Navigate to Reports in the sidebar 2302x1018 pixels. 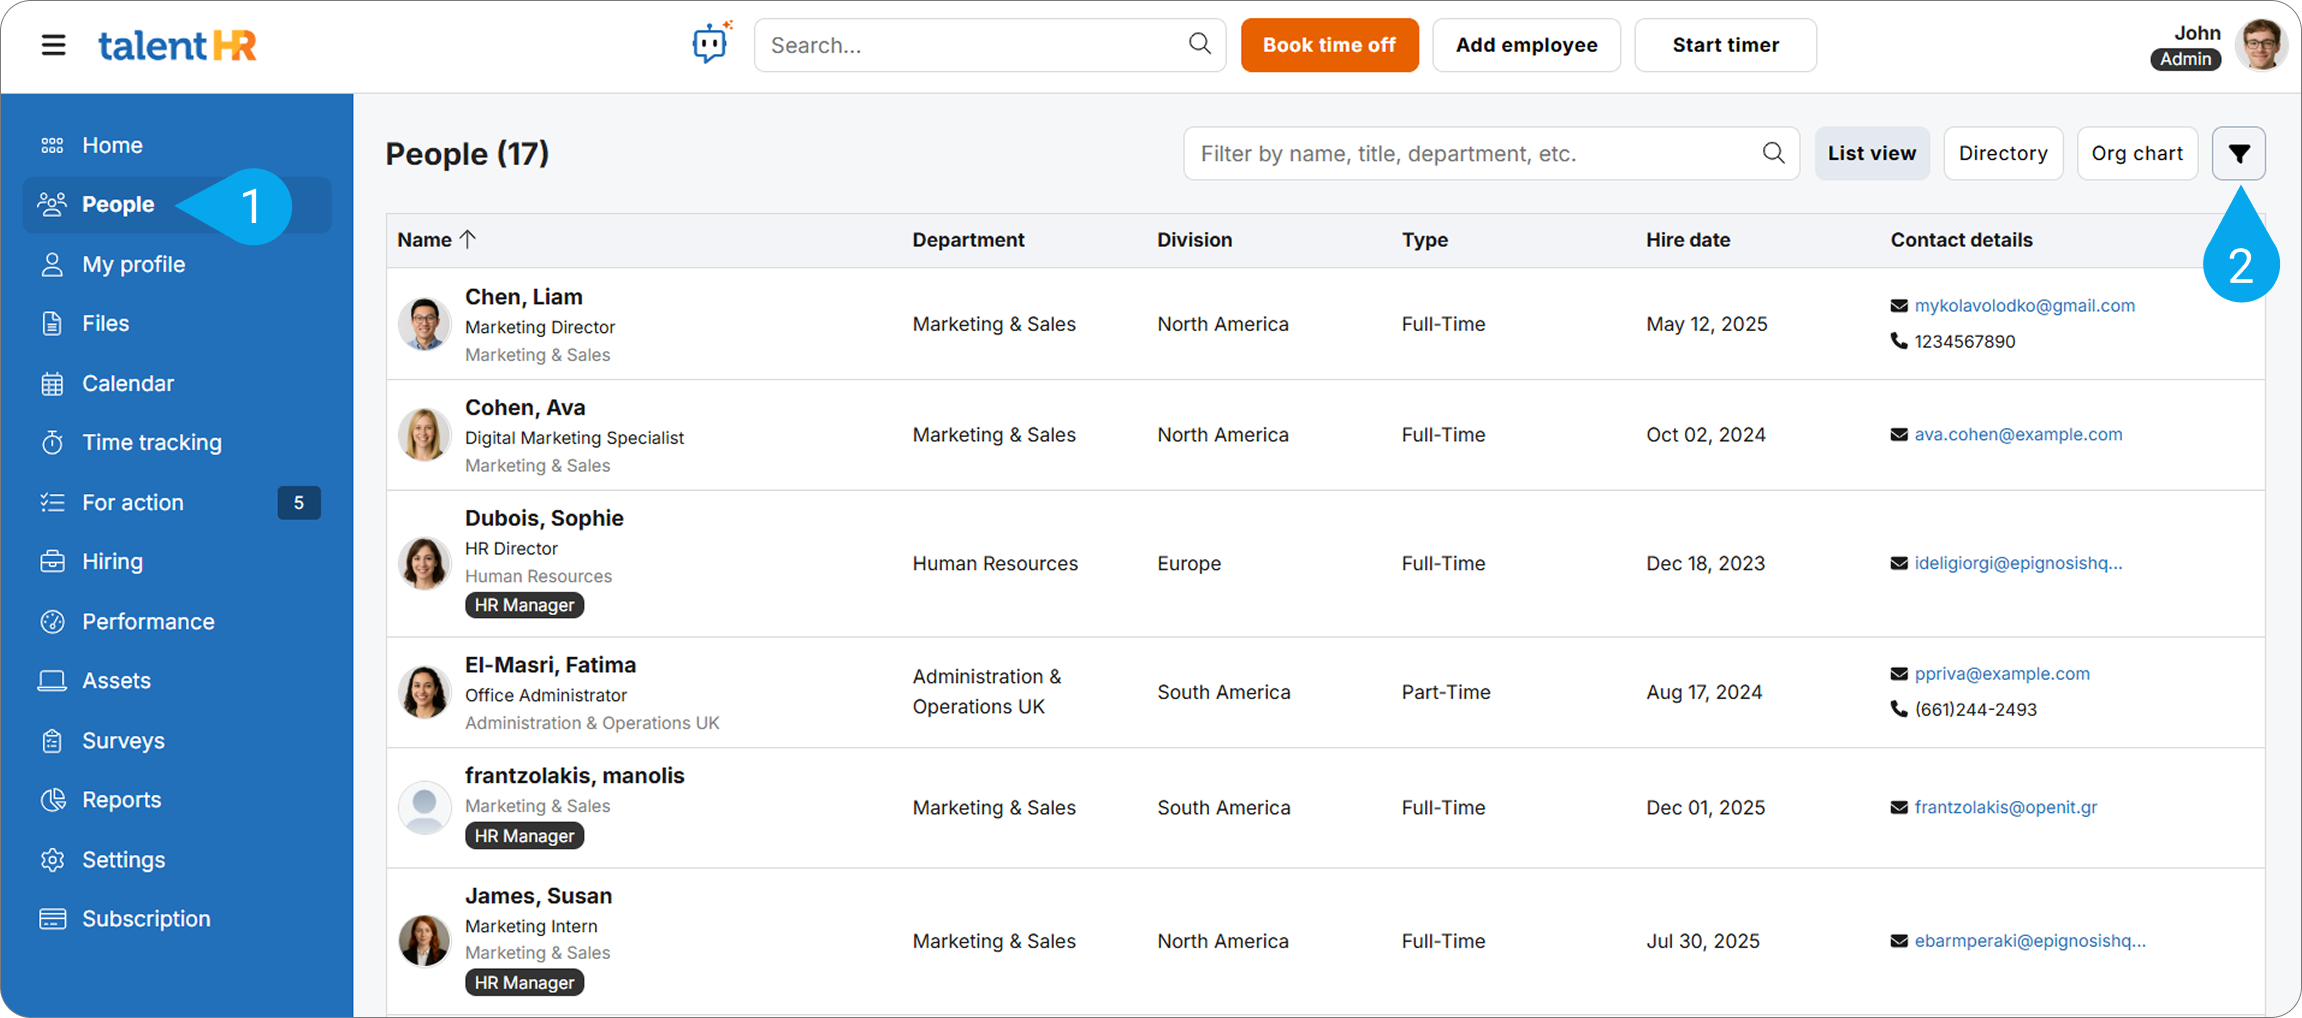(121, 800)
